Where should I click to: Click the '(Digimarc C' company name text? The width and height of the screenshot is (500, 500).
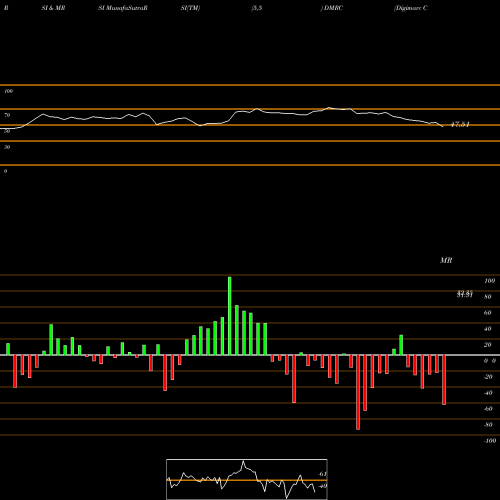pos(411,8)
